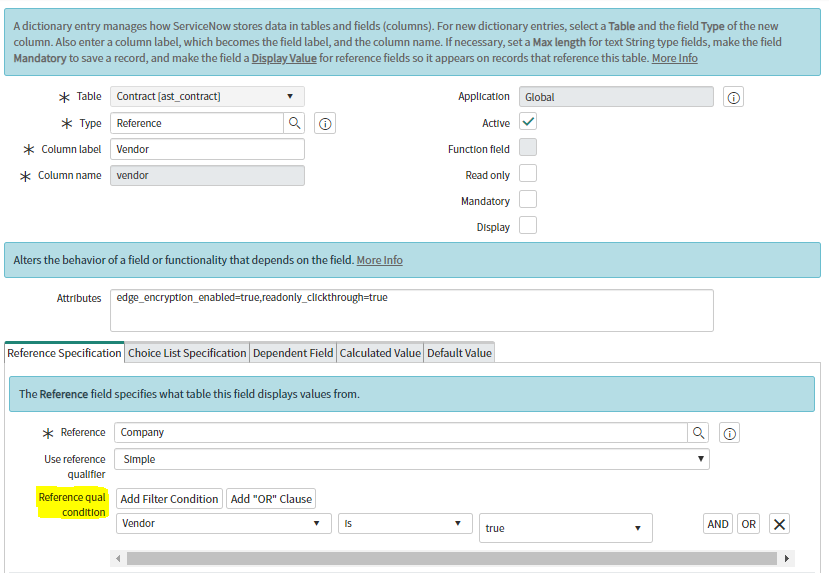
Task: Click the Reference field search magnifier icon
Action: [699, 433]
